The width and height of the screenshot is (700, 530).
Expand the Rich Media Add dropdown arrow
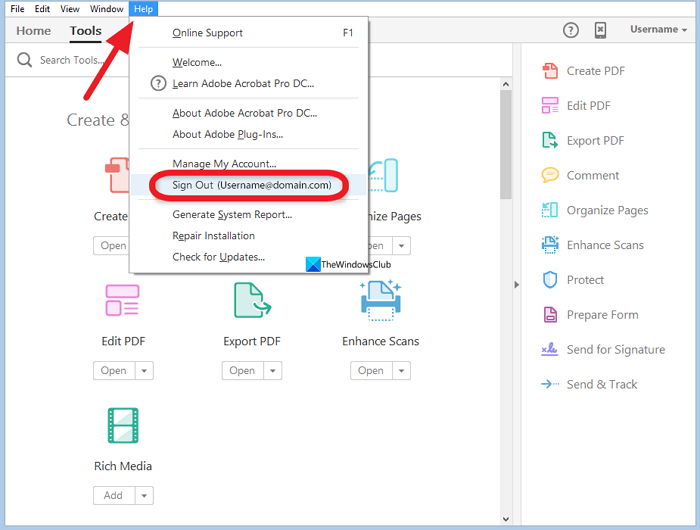click(144, 496)
